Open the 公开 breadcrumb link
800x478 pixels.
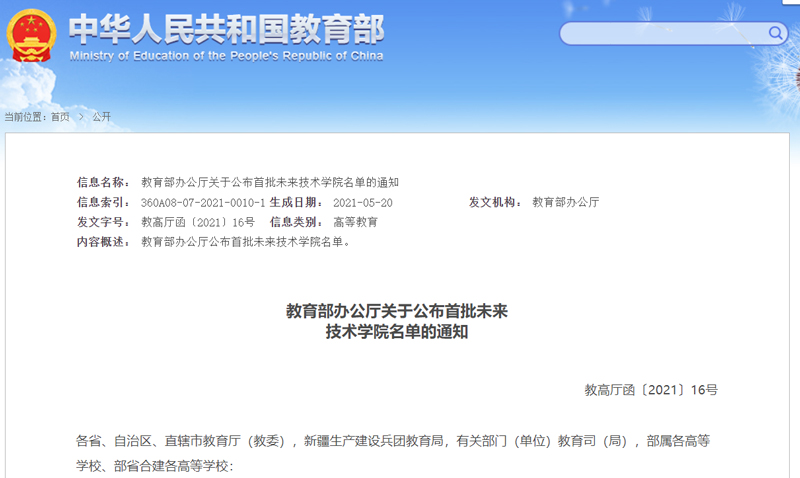[102, 117]
